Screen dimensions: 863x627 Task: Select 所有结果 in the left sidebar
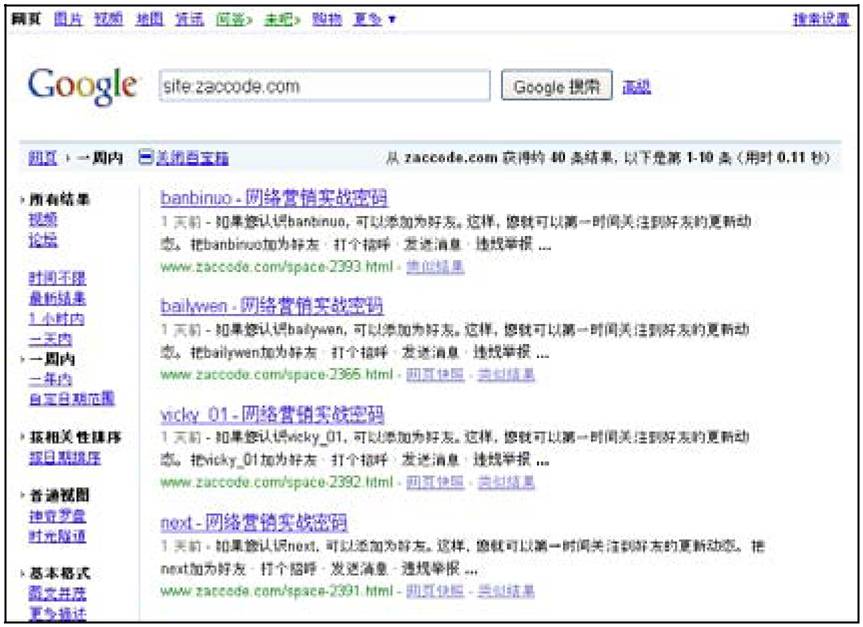tap(59, 199)
